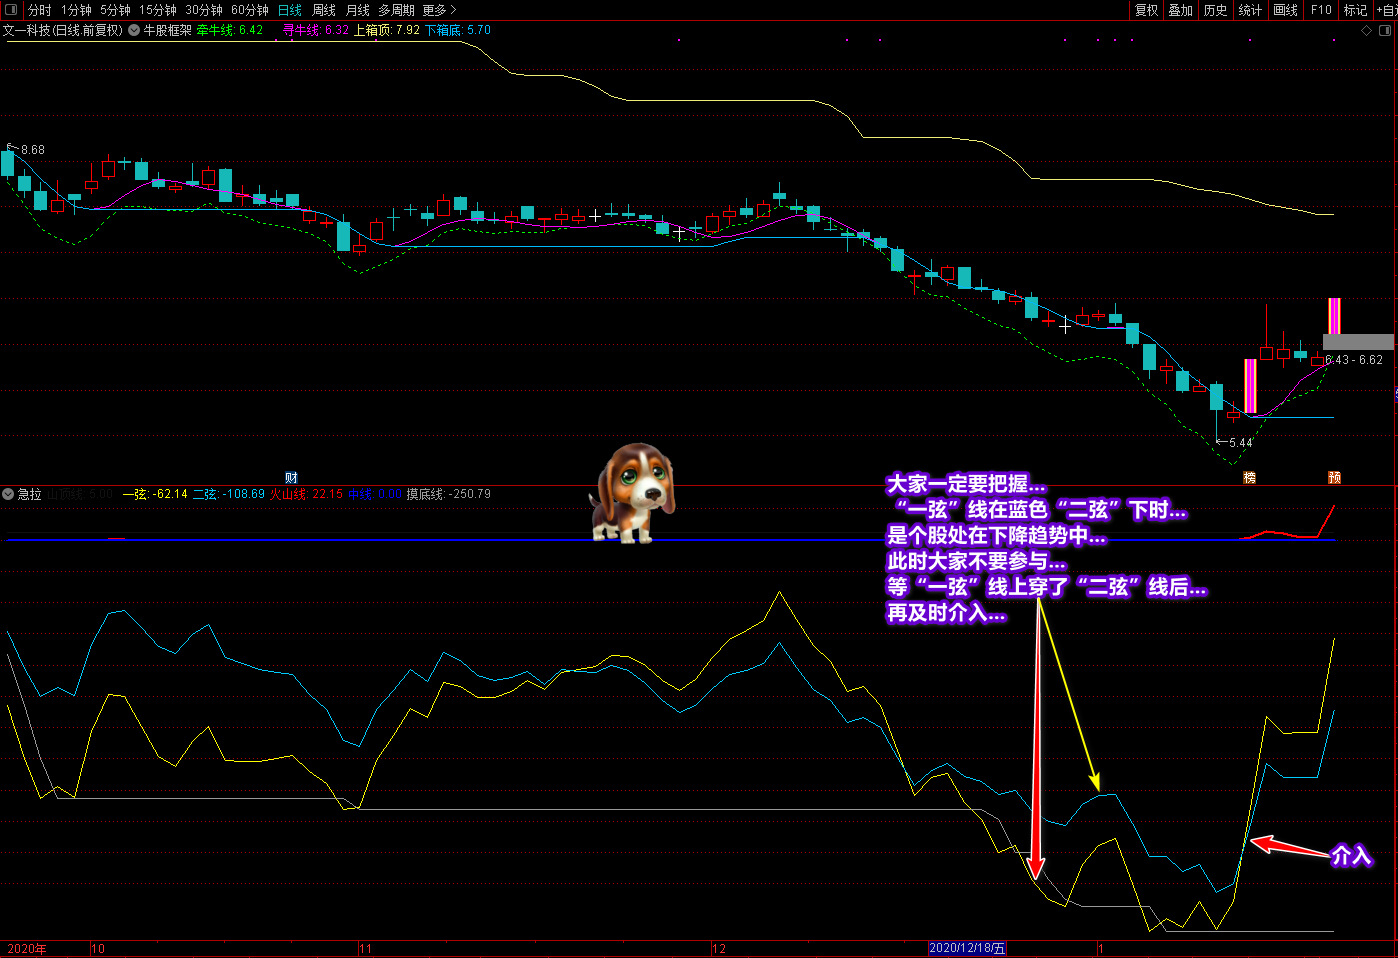Image resolution: width=1398 pixels, height=958 pixels.
Task: Click month 1 on time axis
Action: [1101, 949]
